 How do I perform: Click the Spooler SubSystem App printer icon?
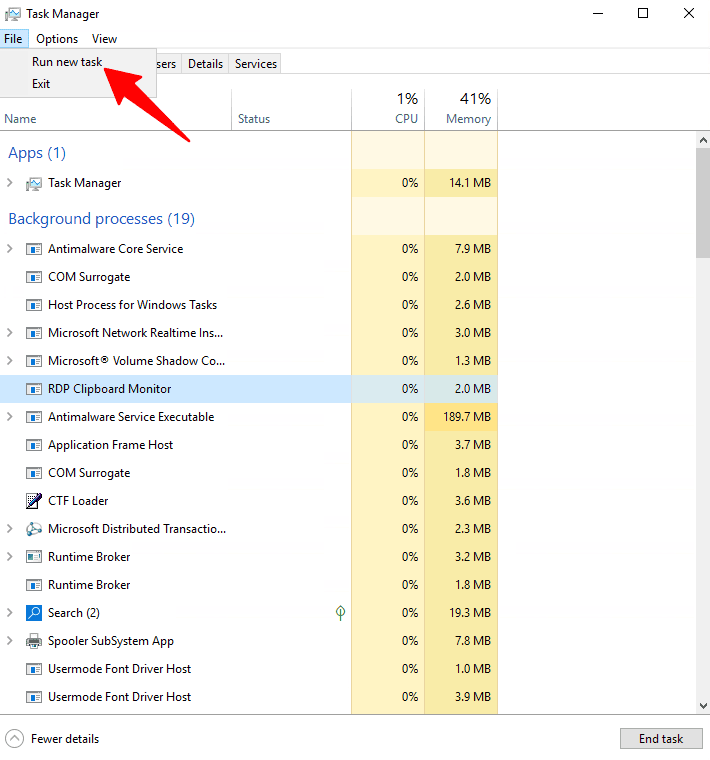[34, 641]
